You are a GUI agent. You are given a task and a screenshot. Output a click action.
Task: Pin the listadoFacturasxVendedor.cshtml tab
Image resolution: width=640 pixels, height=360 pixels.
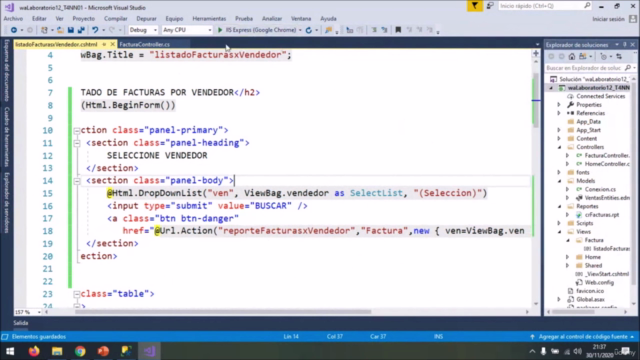pyautogui.click(x=104, y=44)
